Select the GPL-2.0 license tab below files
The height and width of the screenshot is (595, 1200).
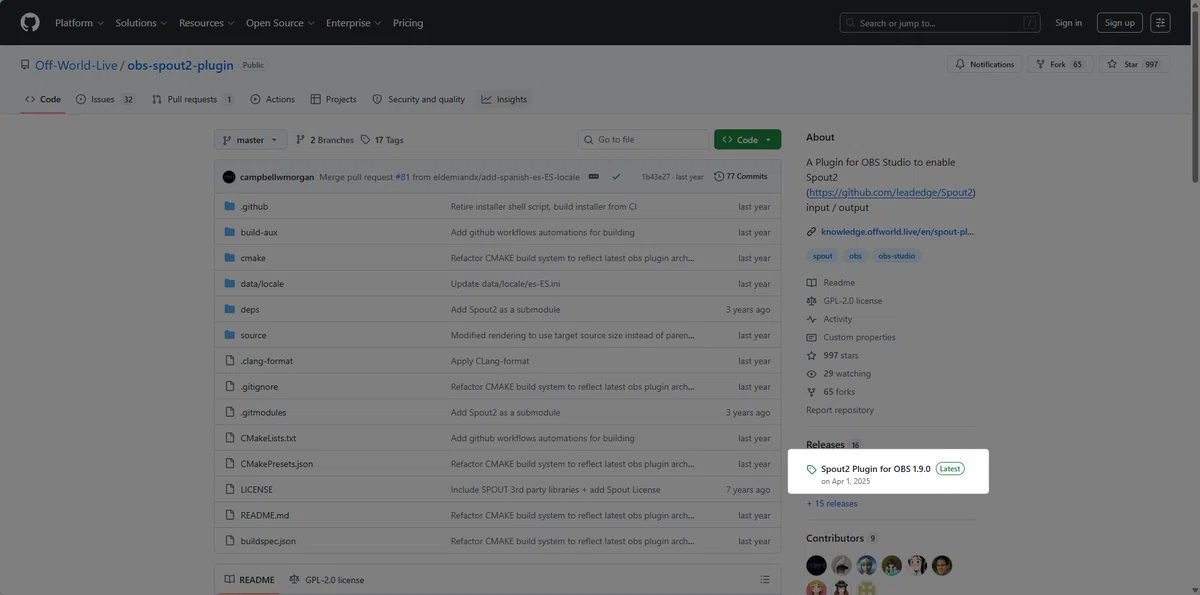327,580
